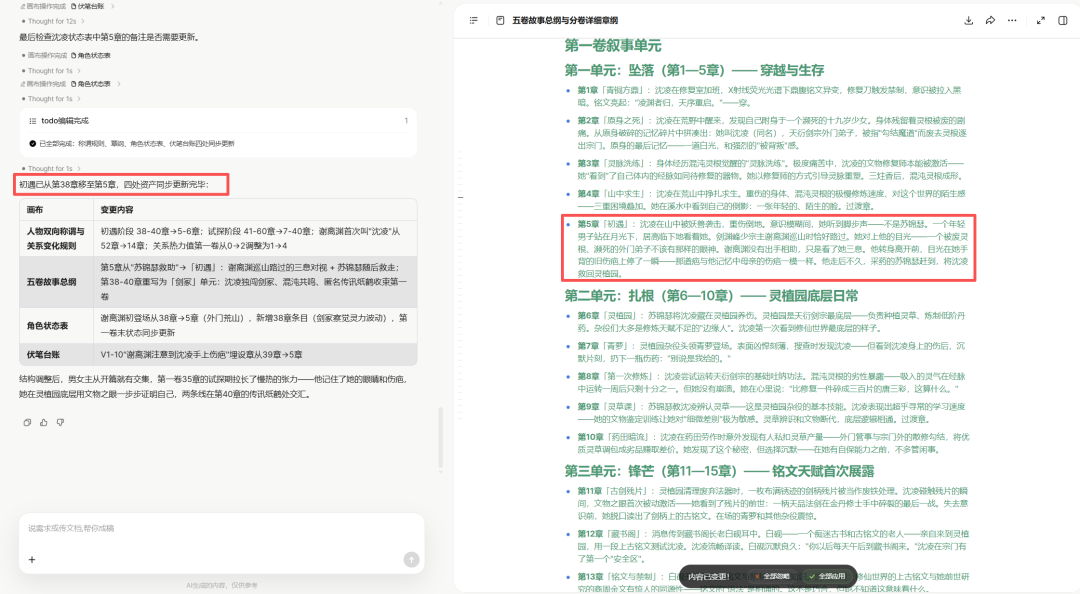1080x594 pixels.
Task: Give the reply a thumbs down
Action: click(61, 422)
